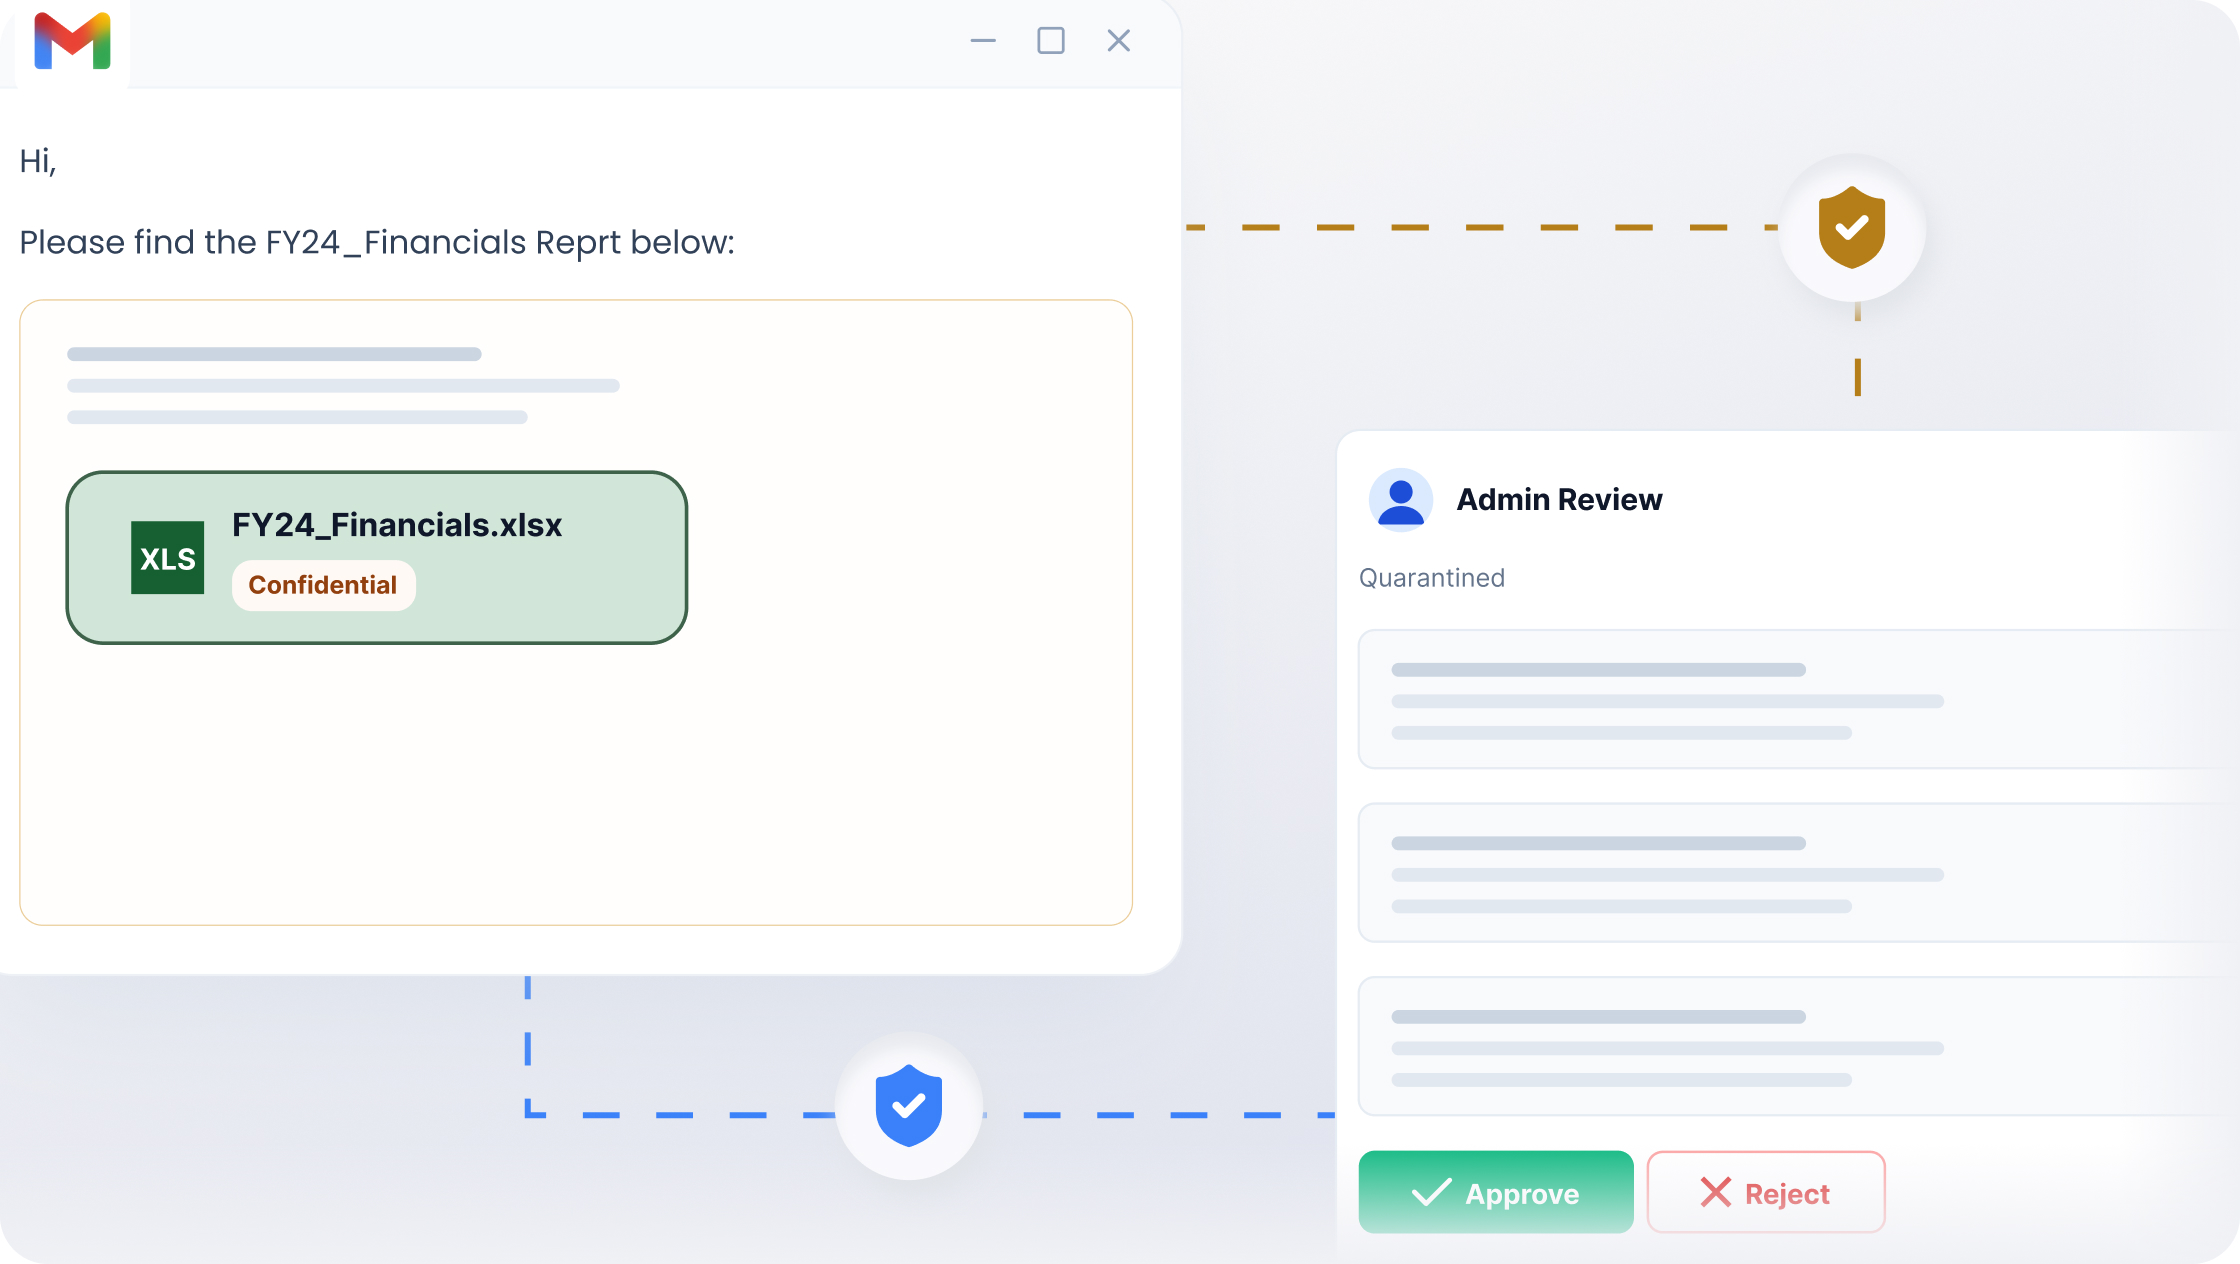Click the 'Quarantined' status text
Screen dimensions: 2240x1264
[x=1431, y=578]
